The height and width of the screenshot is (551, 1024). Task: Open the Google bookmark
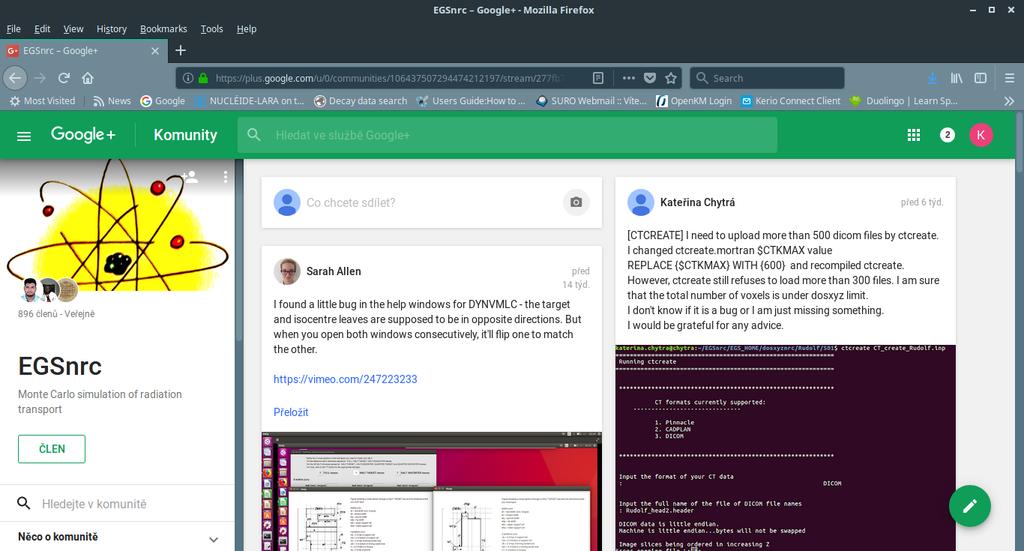(163, 101)
